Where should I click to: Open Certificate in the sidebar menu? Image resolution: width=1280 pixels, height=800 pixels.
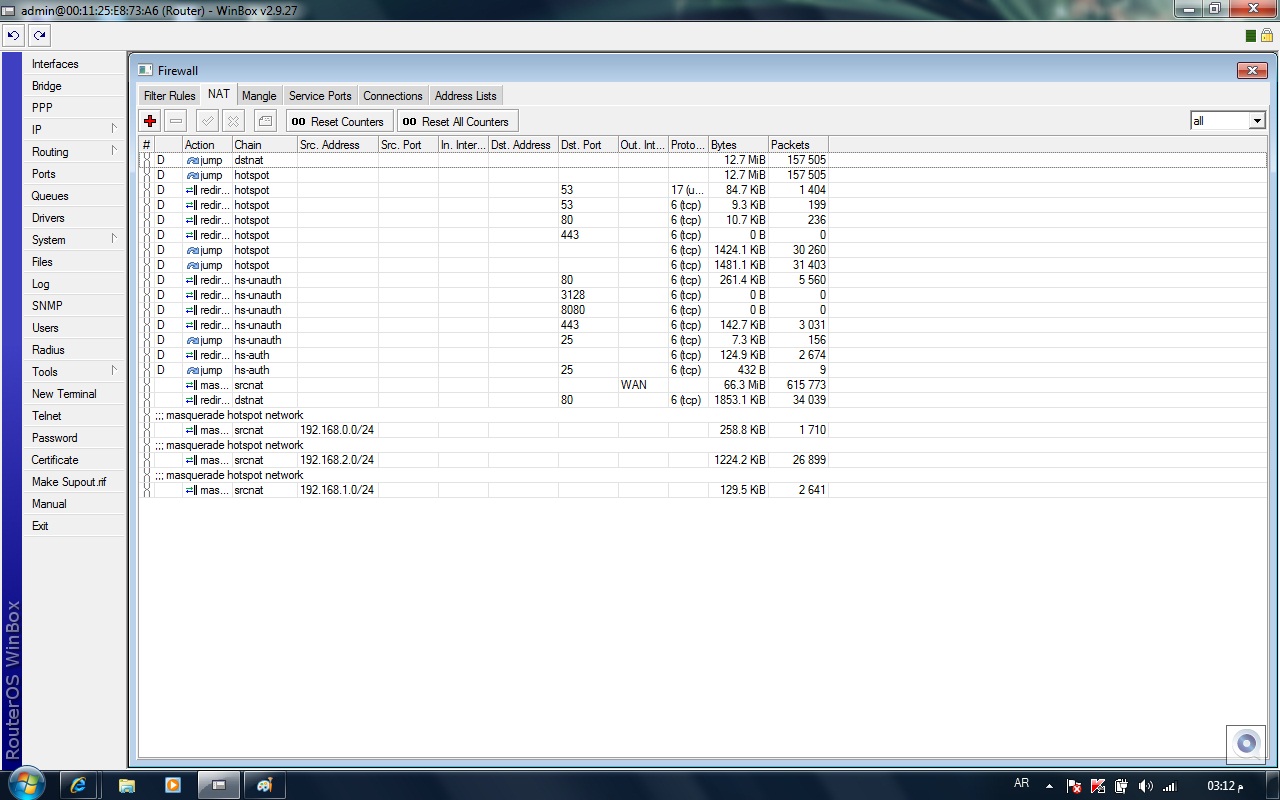pyautogui.click(x=76, y=460)
